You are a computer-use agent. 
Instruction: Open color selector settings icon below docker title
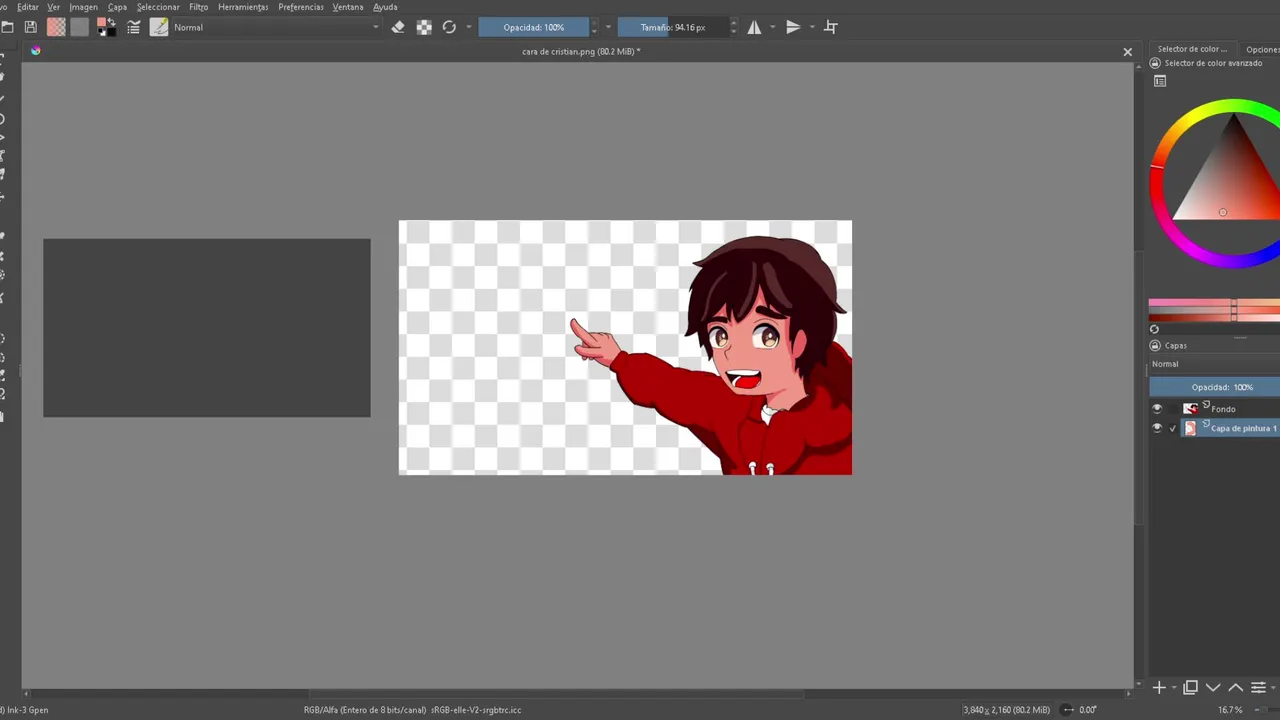[x=1160, y=82]
